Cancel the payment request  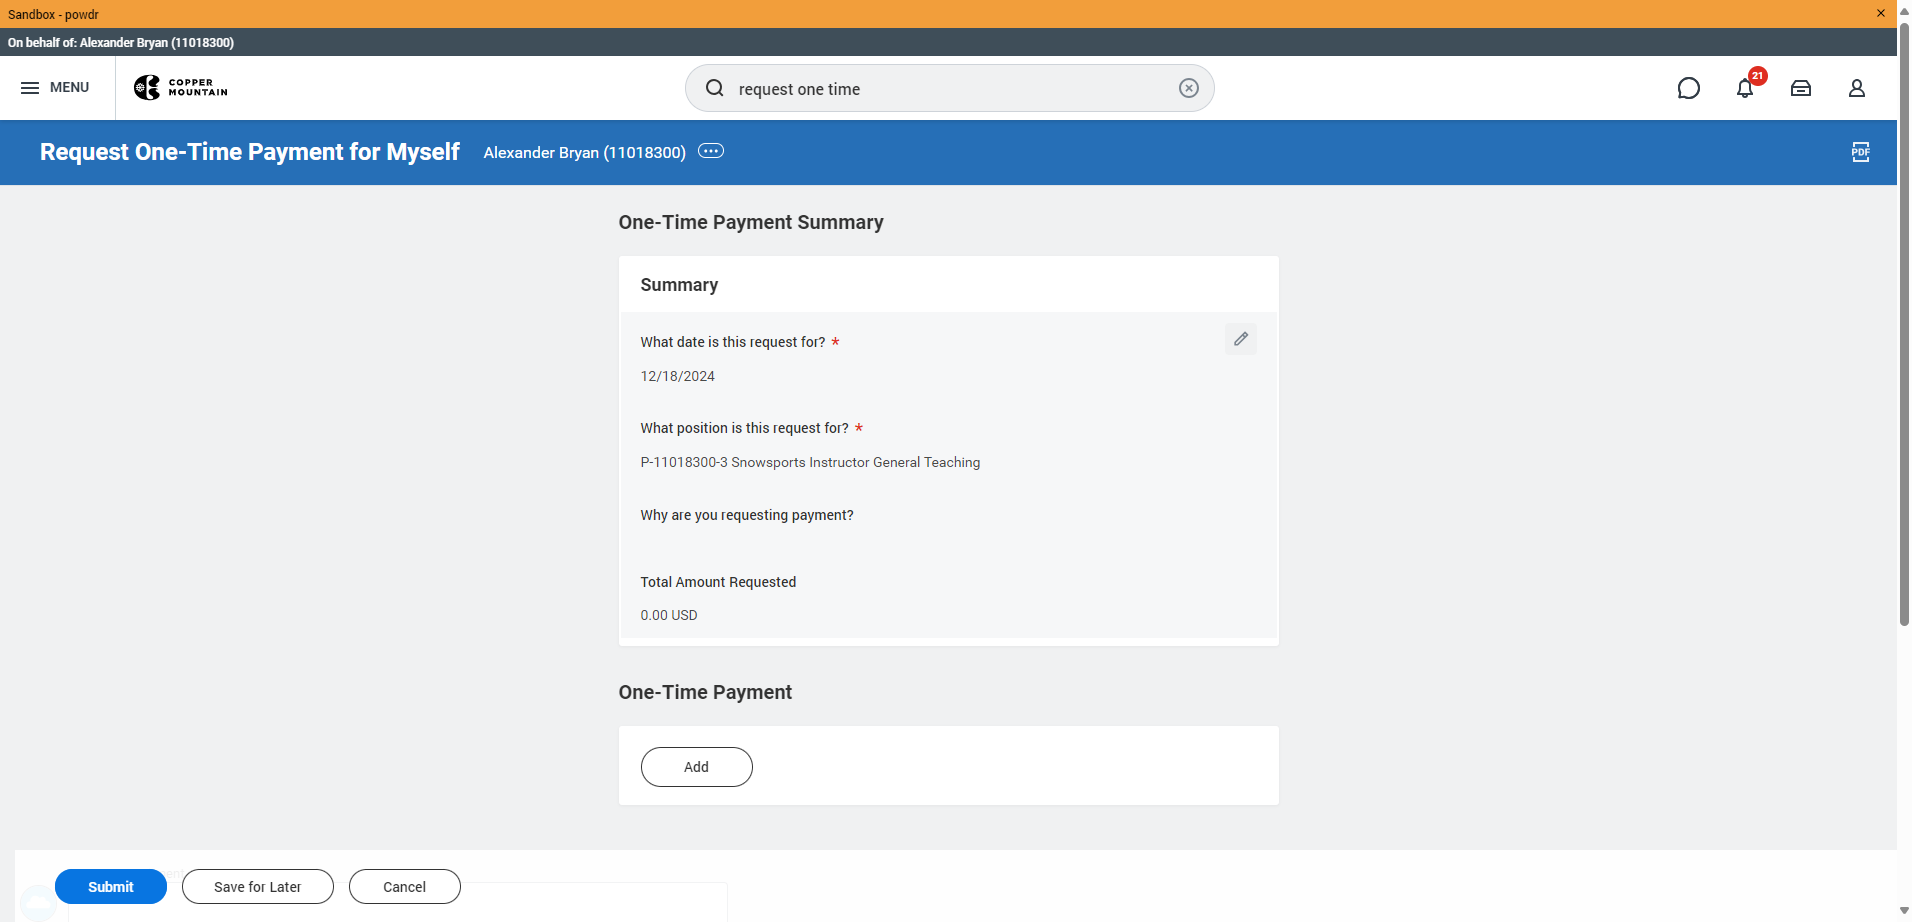405,886
